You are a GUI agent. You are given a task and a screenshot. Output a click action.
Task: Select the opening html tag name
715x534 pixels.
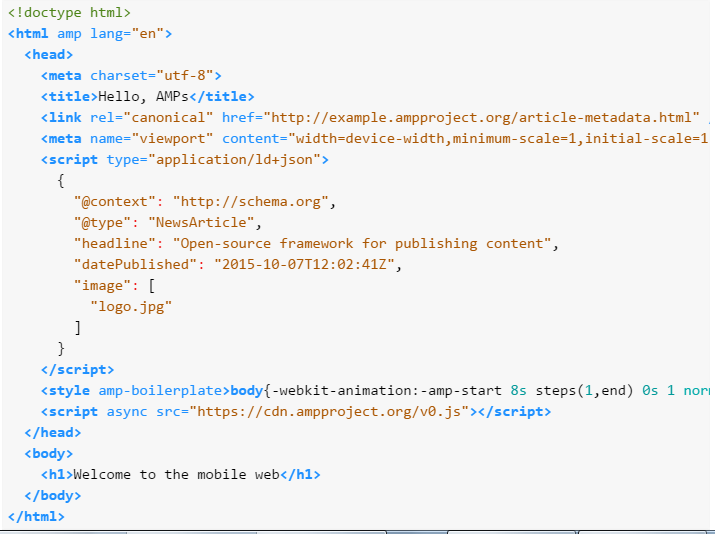click(31, 34)
